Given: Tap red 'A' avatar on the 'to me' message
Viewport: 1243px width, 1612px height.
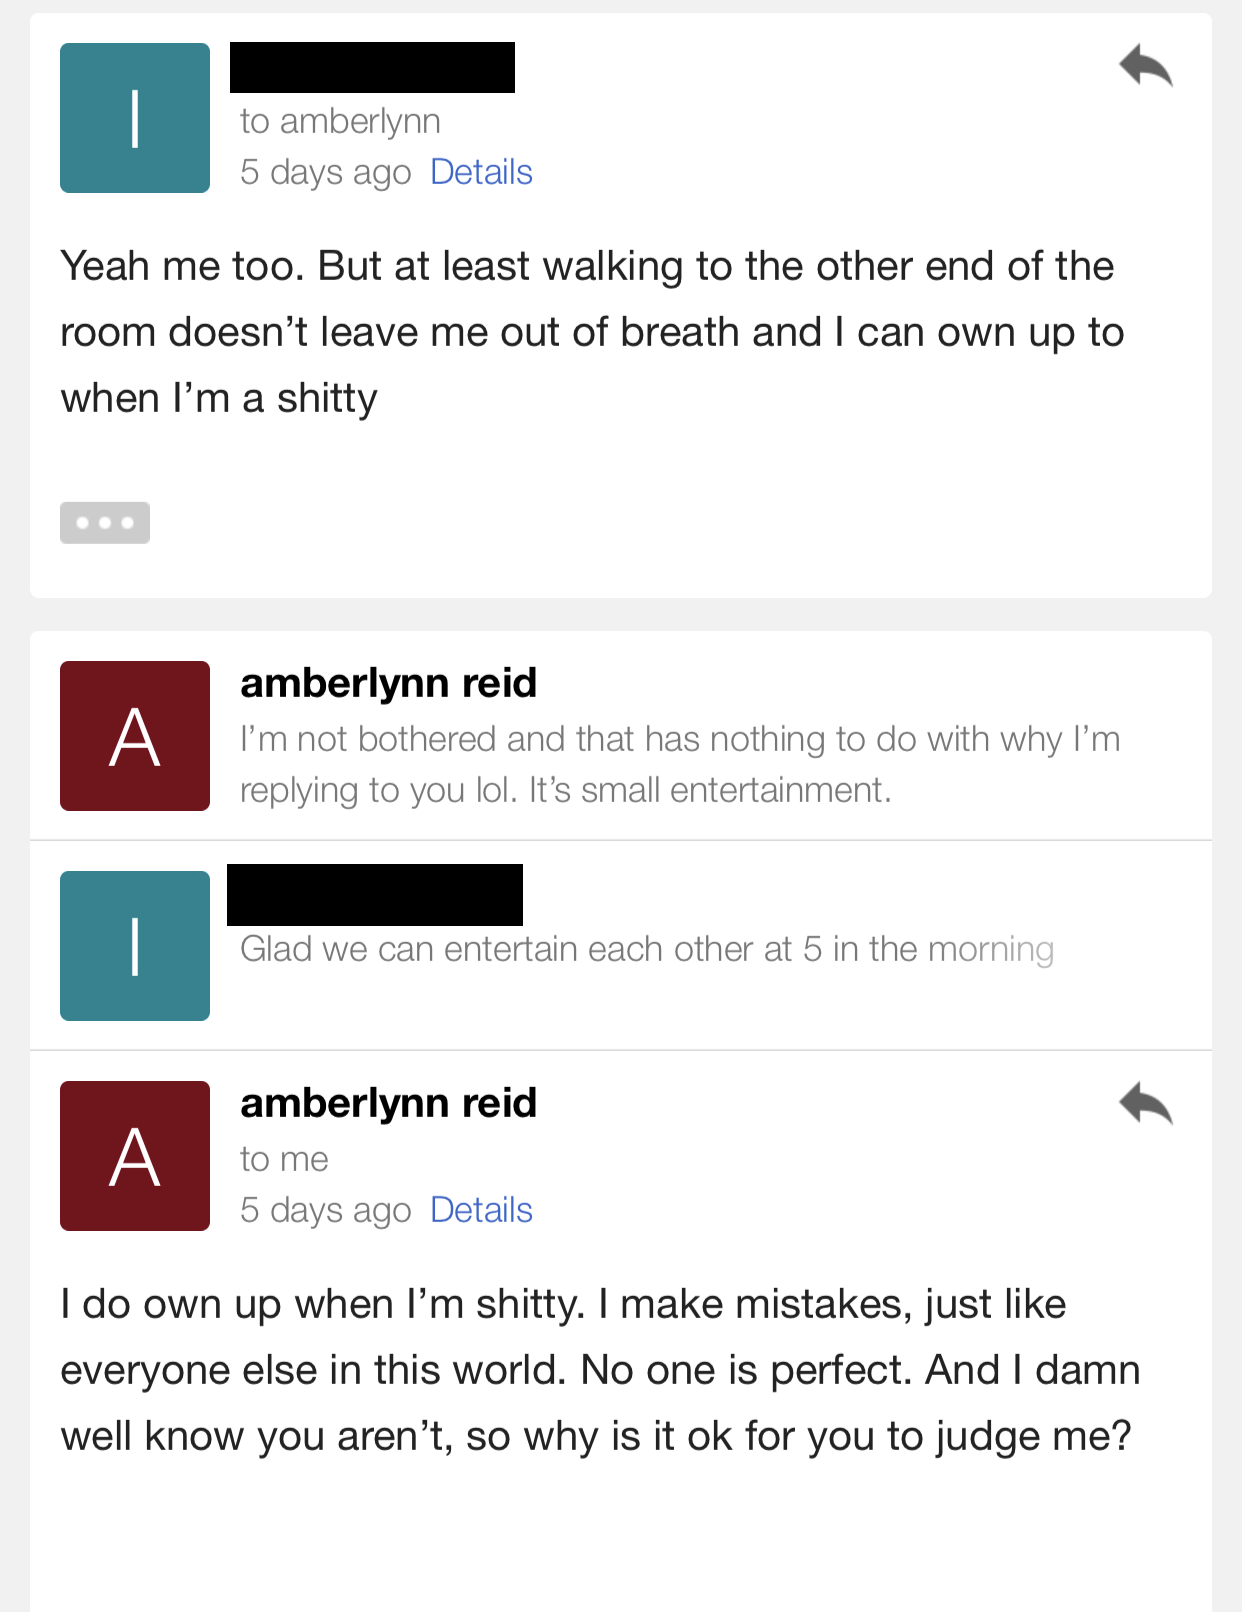Looking at the screenshot, I should tap(135, 1156).
